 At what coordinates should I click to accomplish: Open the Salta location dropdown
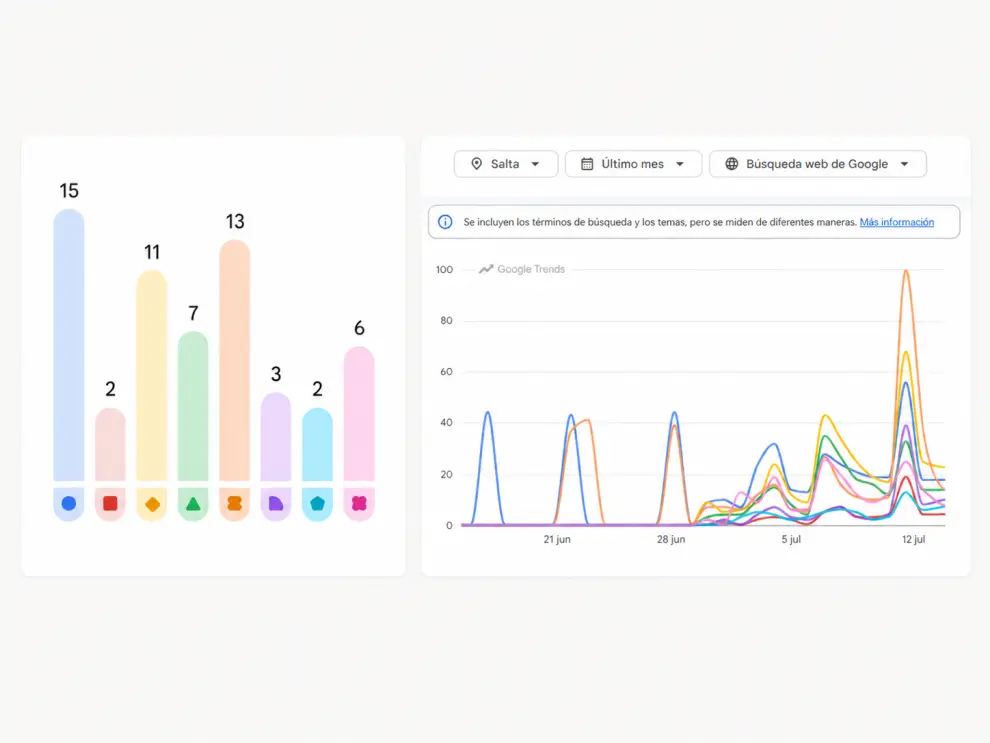coord(506,164)
